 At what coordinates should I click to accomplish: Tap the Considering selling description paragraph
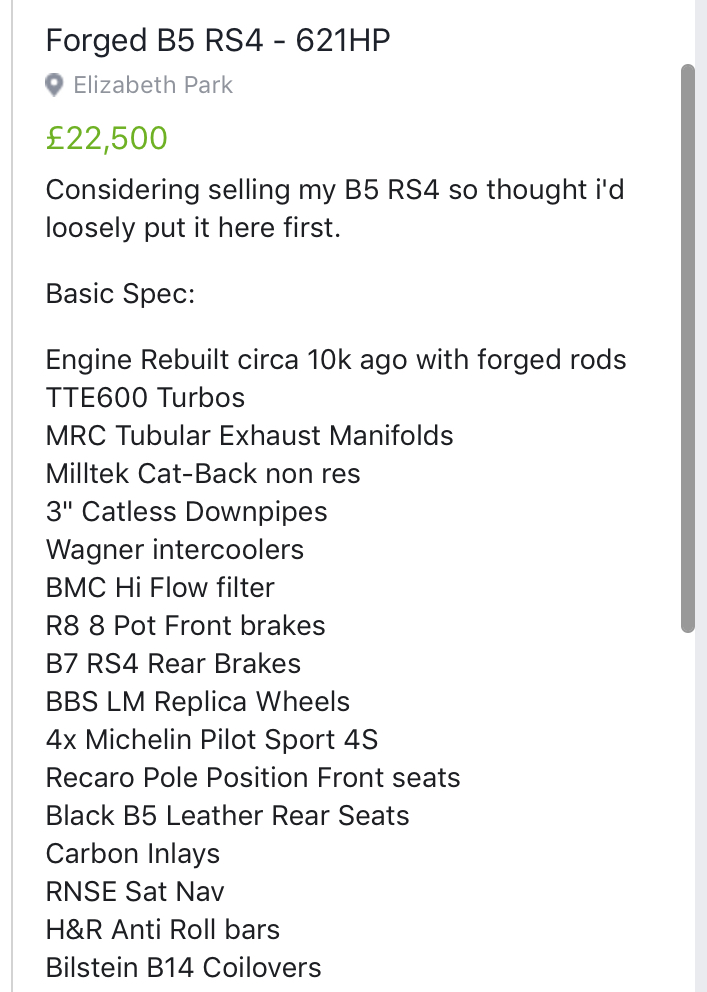tap(335, 208)
